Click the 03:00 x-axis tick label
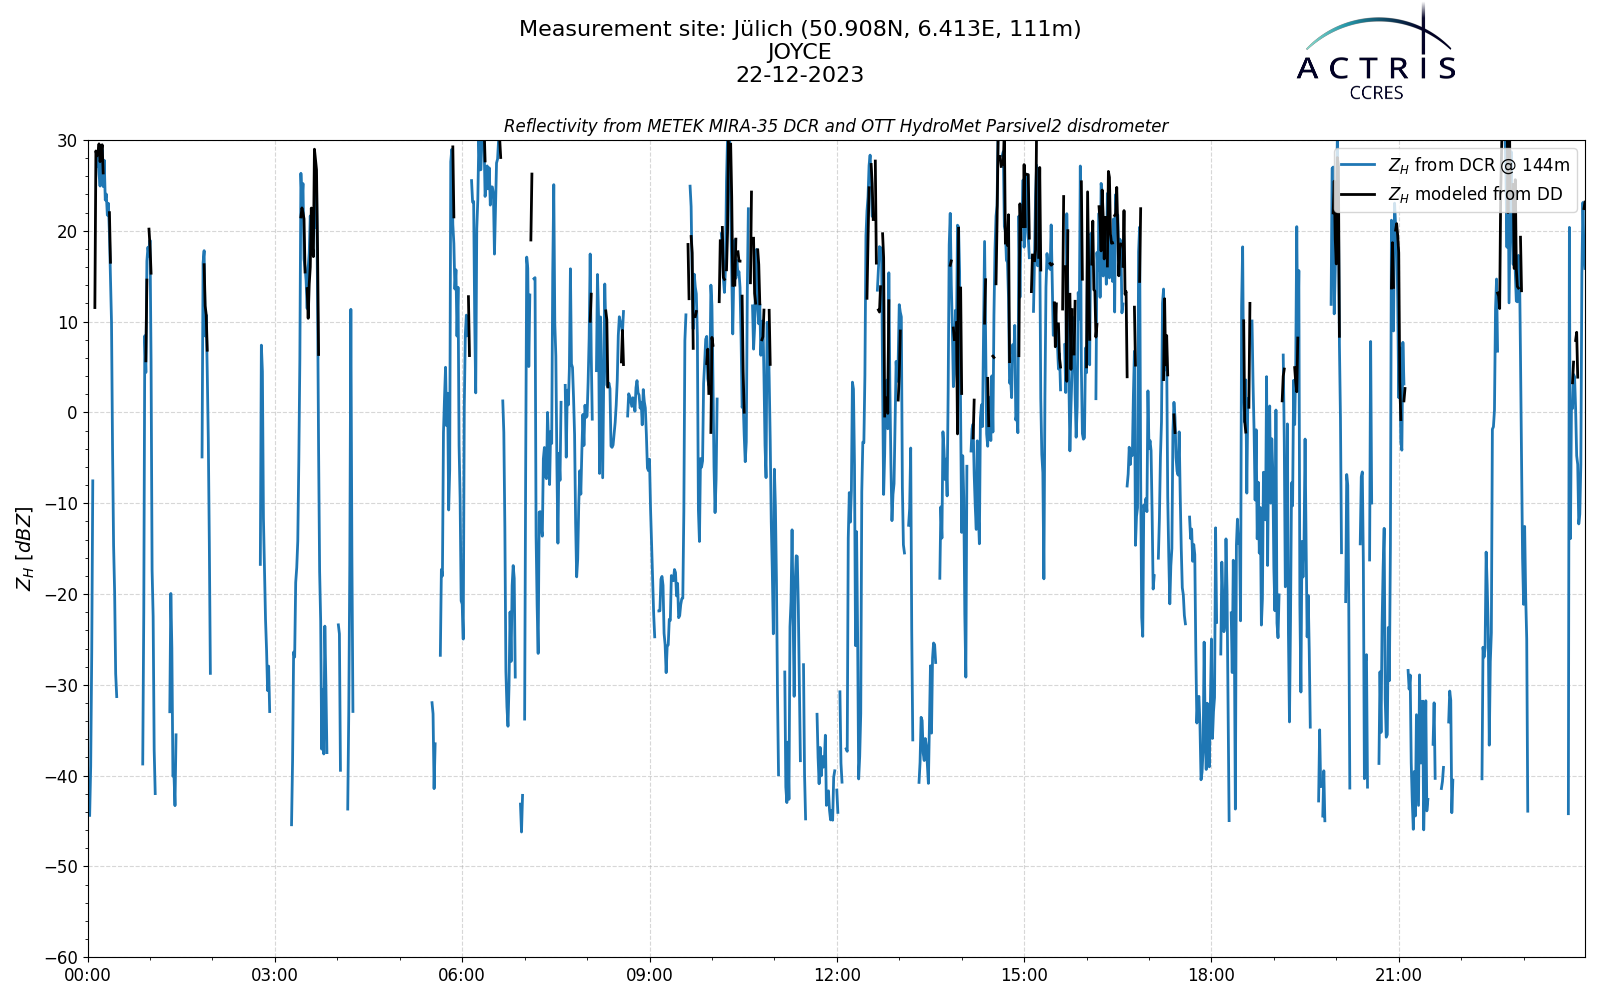Viewport: 1600px width, 1000px height. coord(275,975)
